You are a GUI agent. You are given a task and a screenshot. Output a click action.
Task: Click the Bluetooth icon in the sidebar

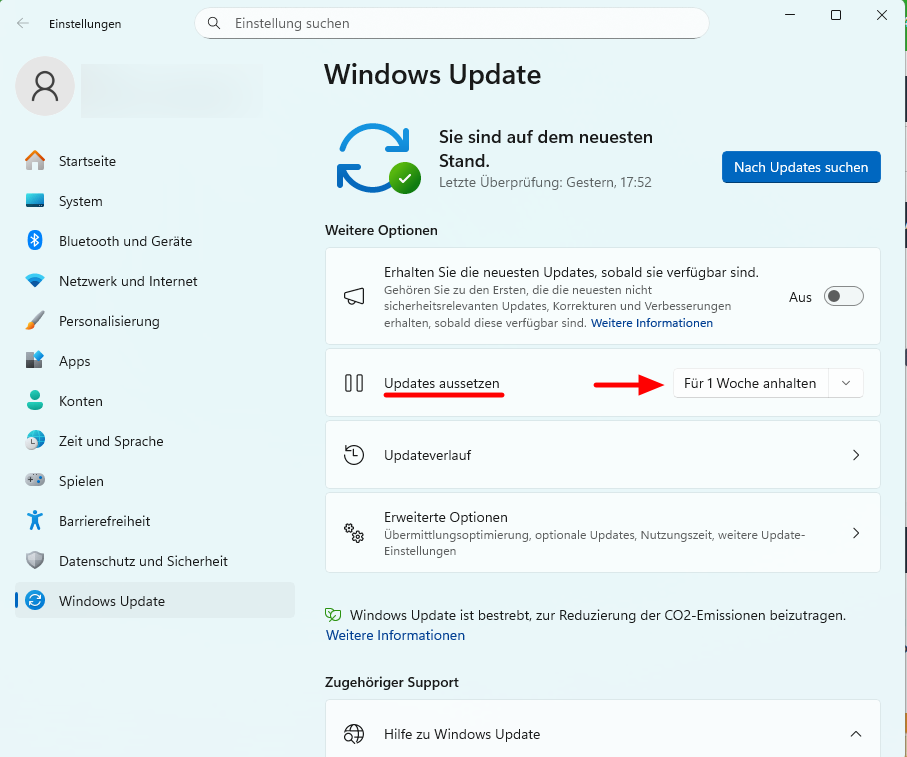(35, 241)
